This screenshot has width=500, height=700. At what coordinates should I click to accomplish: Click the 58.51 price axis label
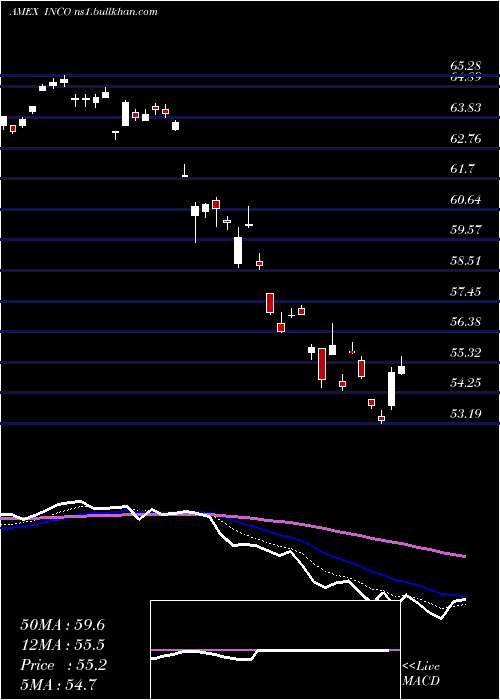click(466, 261)
